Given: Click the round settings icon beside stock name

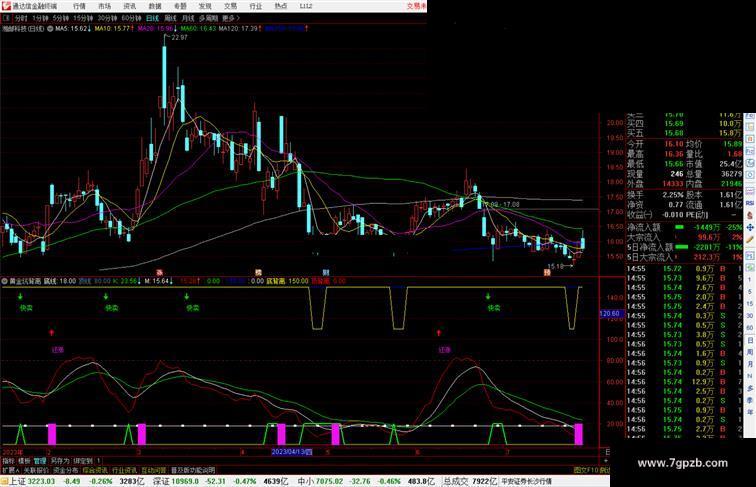Looking at the screenshot, I should (50, 29).
